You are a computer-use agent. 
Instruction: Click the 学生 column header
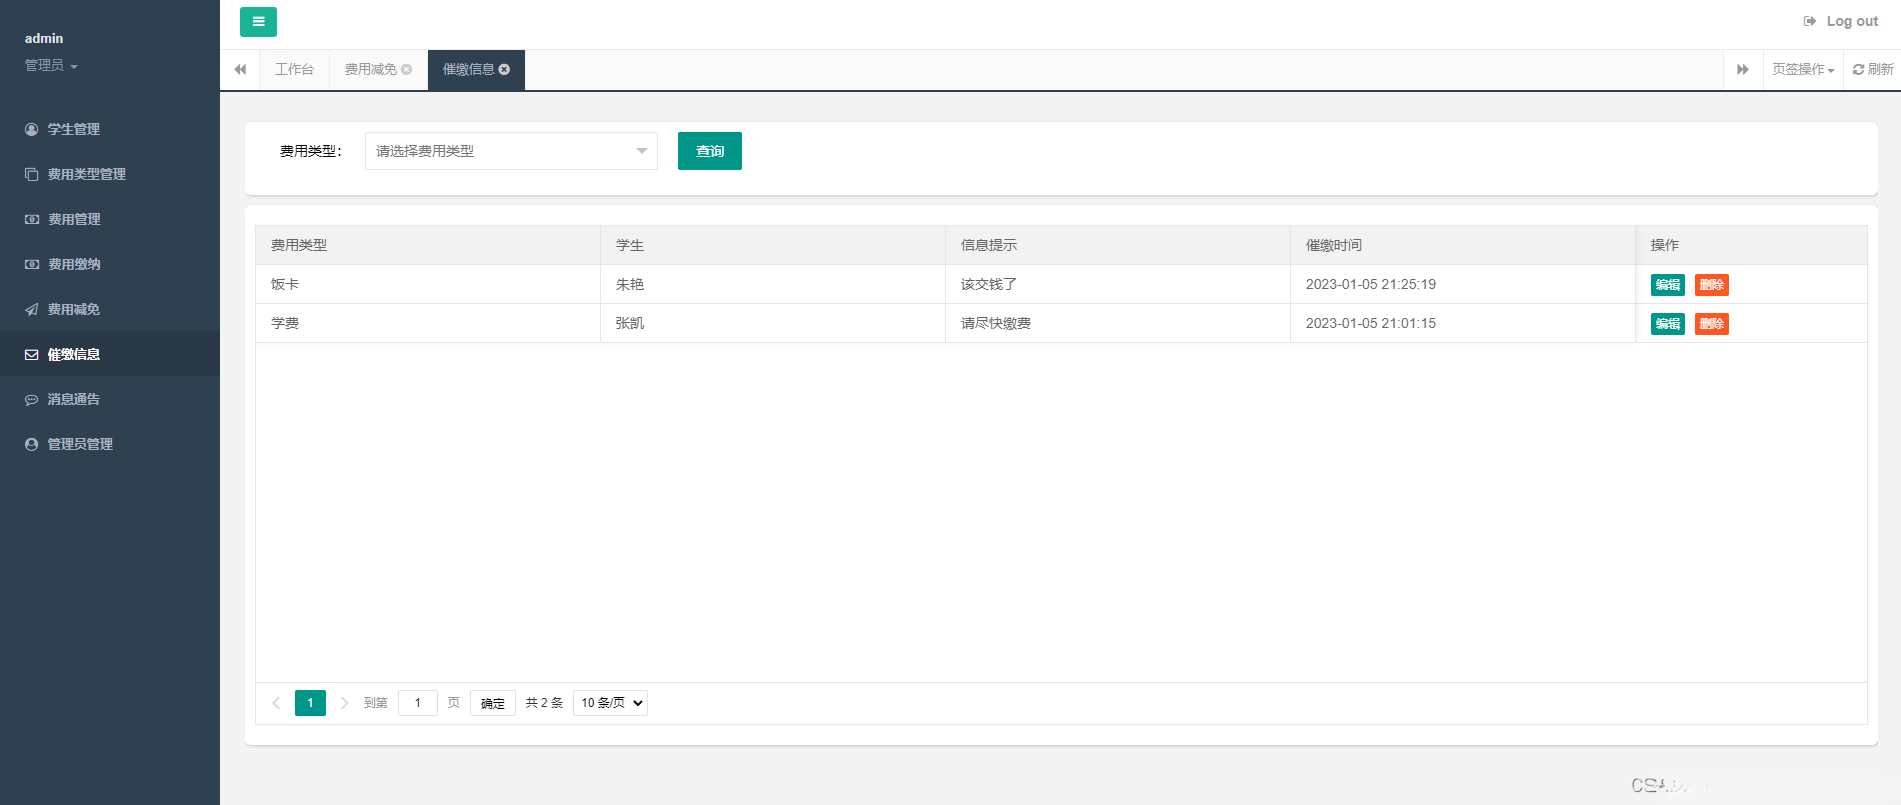(773, 245)
